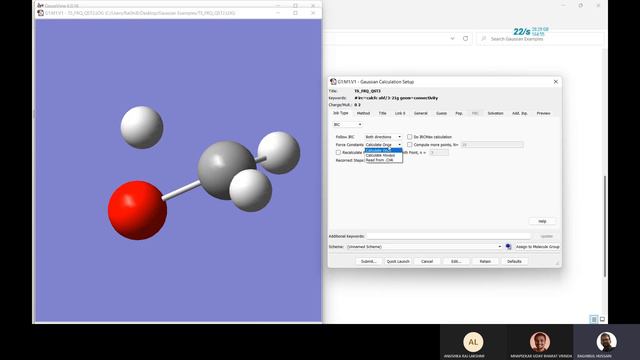The width and height of the screenshot is (640, 360).
Task: Switch to the Link 0 tab
Action: point(400,113)
